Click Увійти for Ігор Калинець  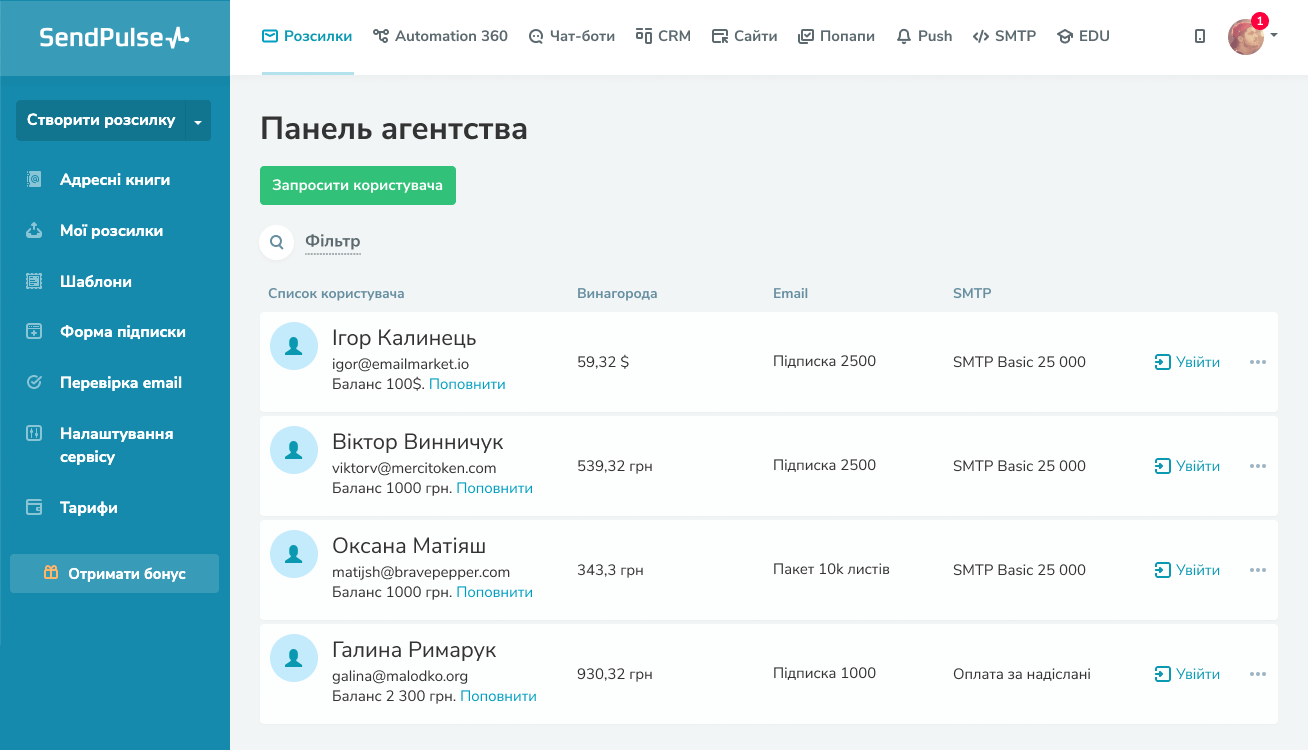1187,362
